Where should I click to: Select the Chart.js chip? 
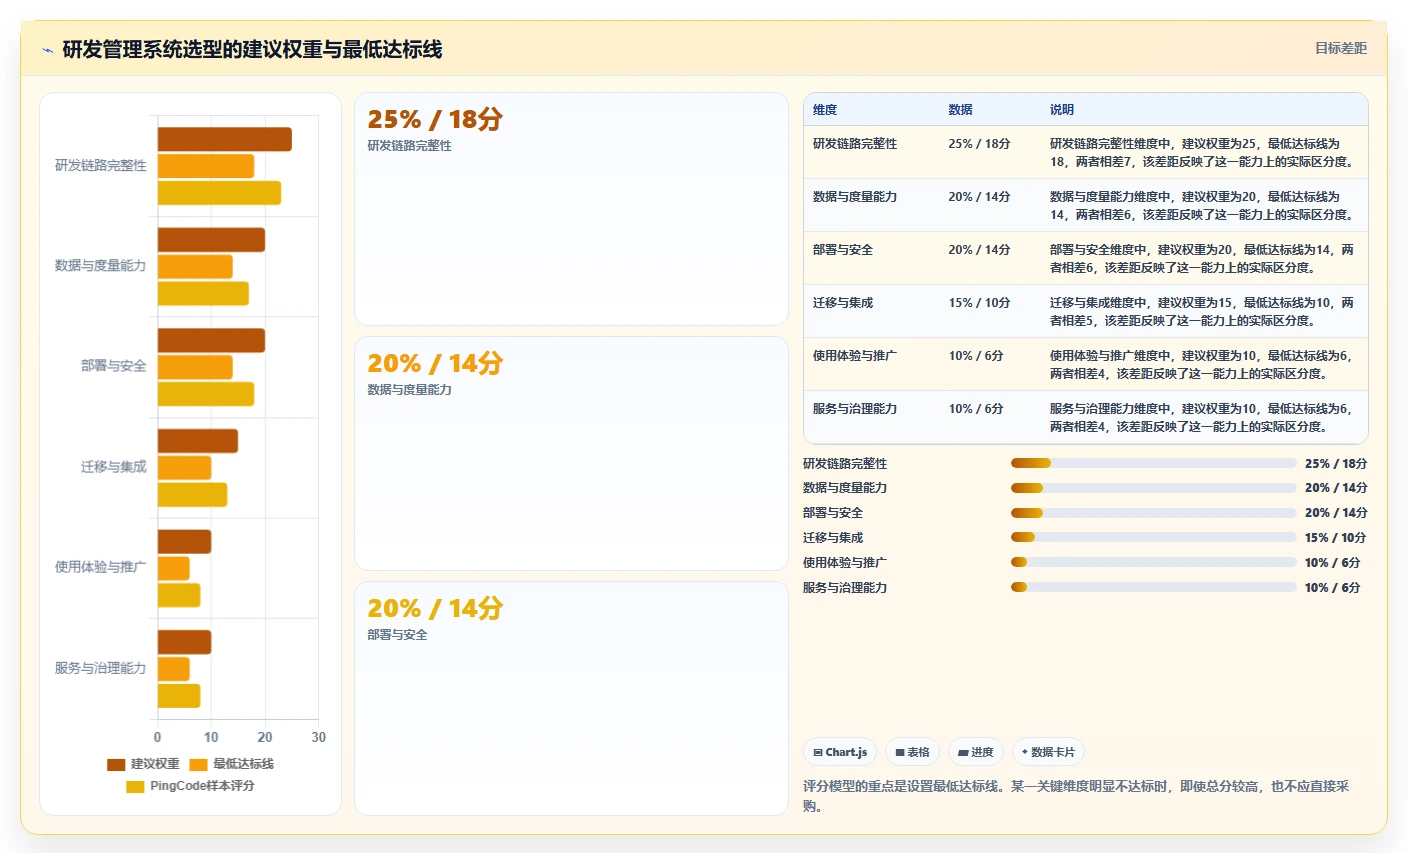(840, 752)
